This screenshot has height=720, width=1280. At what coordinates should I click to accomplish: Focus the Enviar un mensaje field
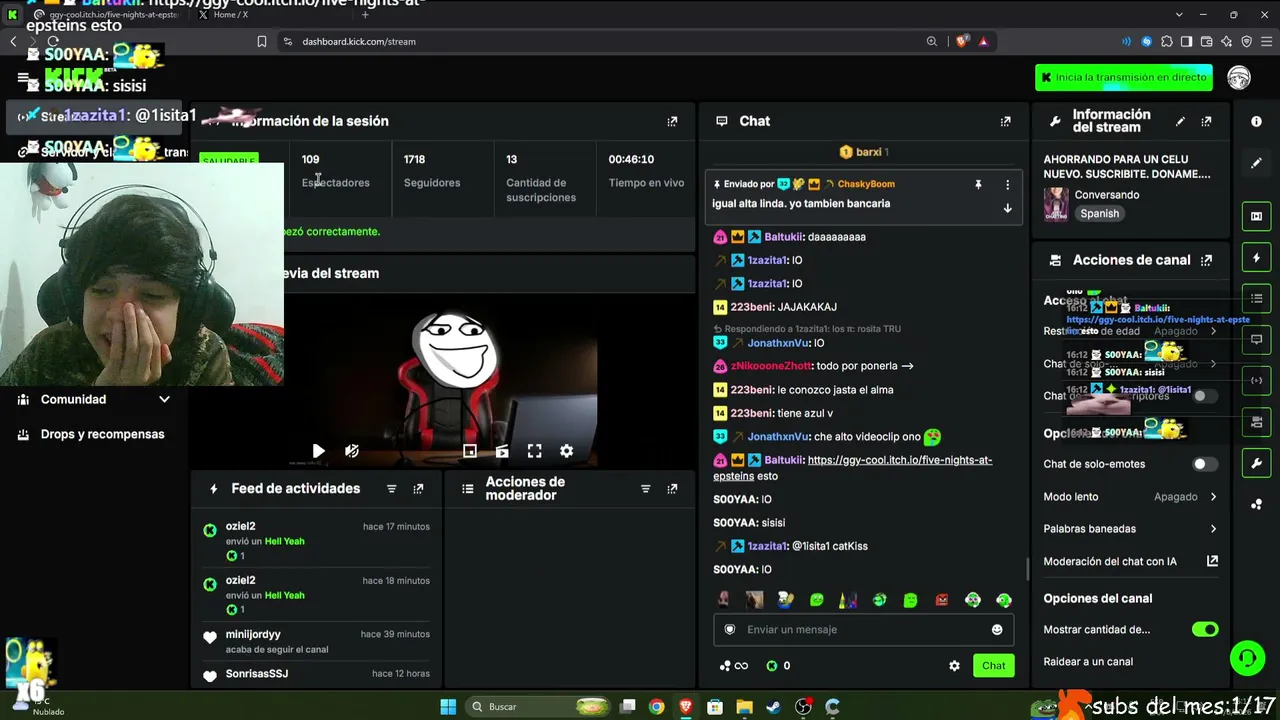(x=863, y=629)
